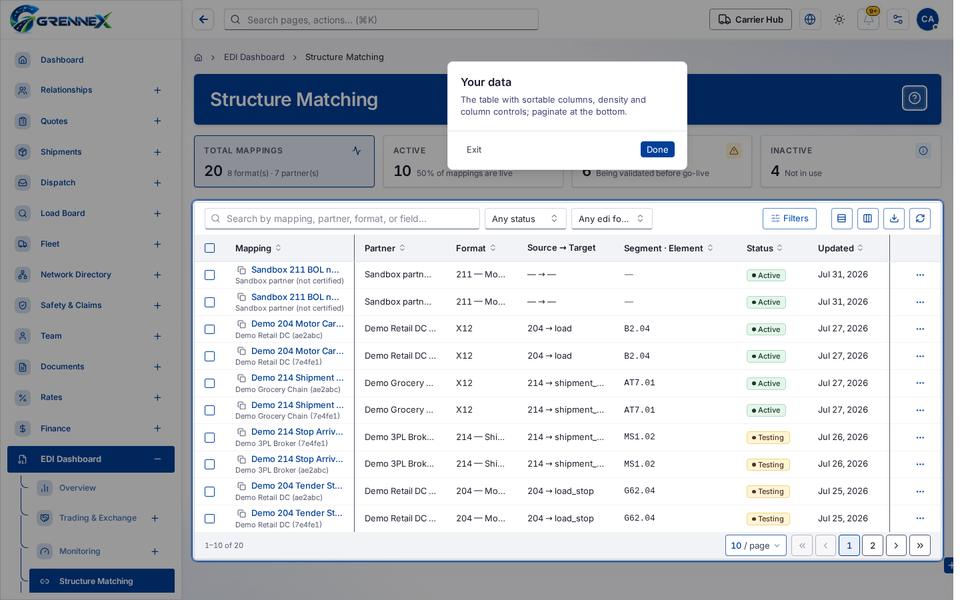Open the Any edi format dropdown
Viewport: 960px width, 600px height.
(611, 219)
